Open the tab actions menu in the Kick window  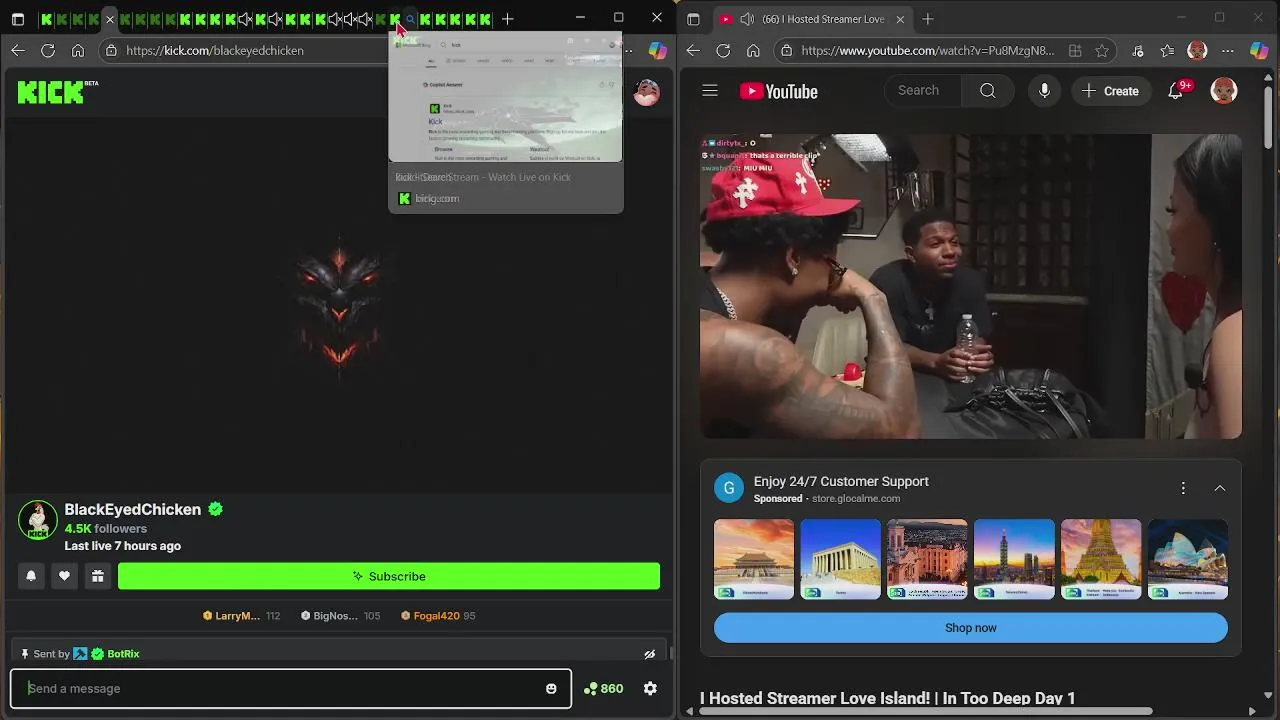tap(17, 19)
